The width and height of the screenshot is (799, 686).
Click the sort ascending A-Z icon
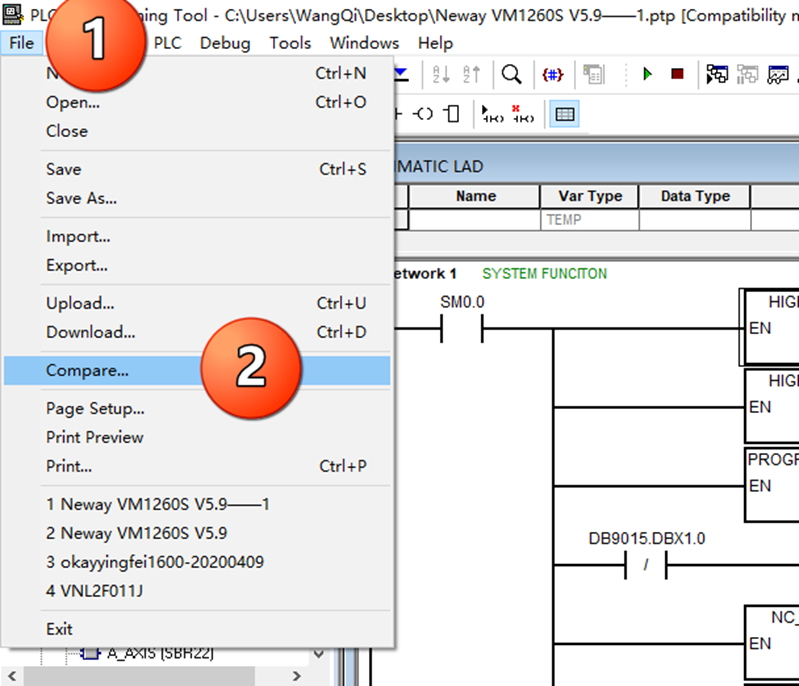point(441,74)
